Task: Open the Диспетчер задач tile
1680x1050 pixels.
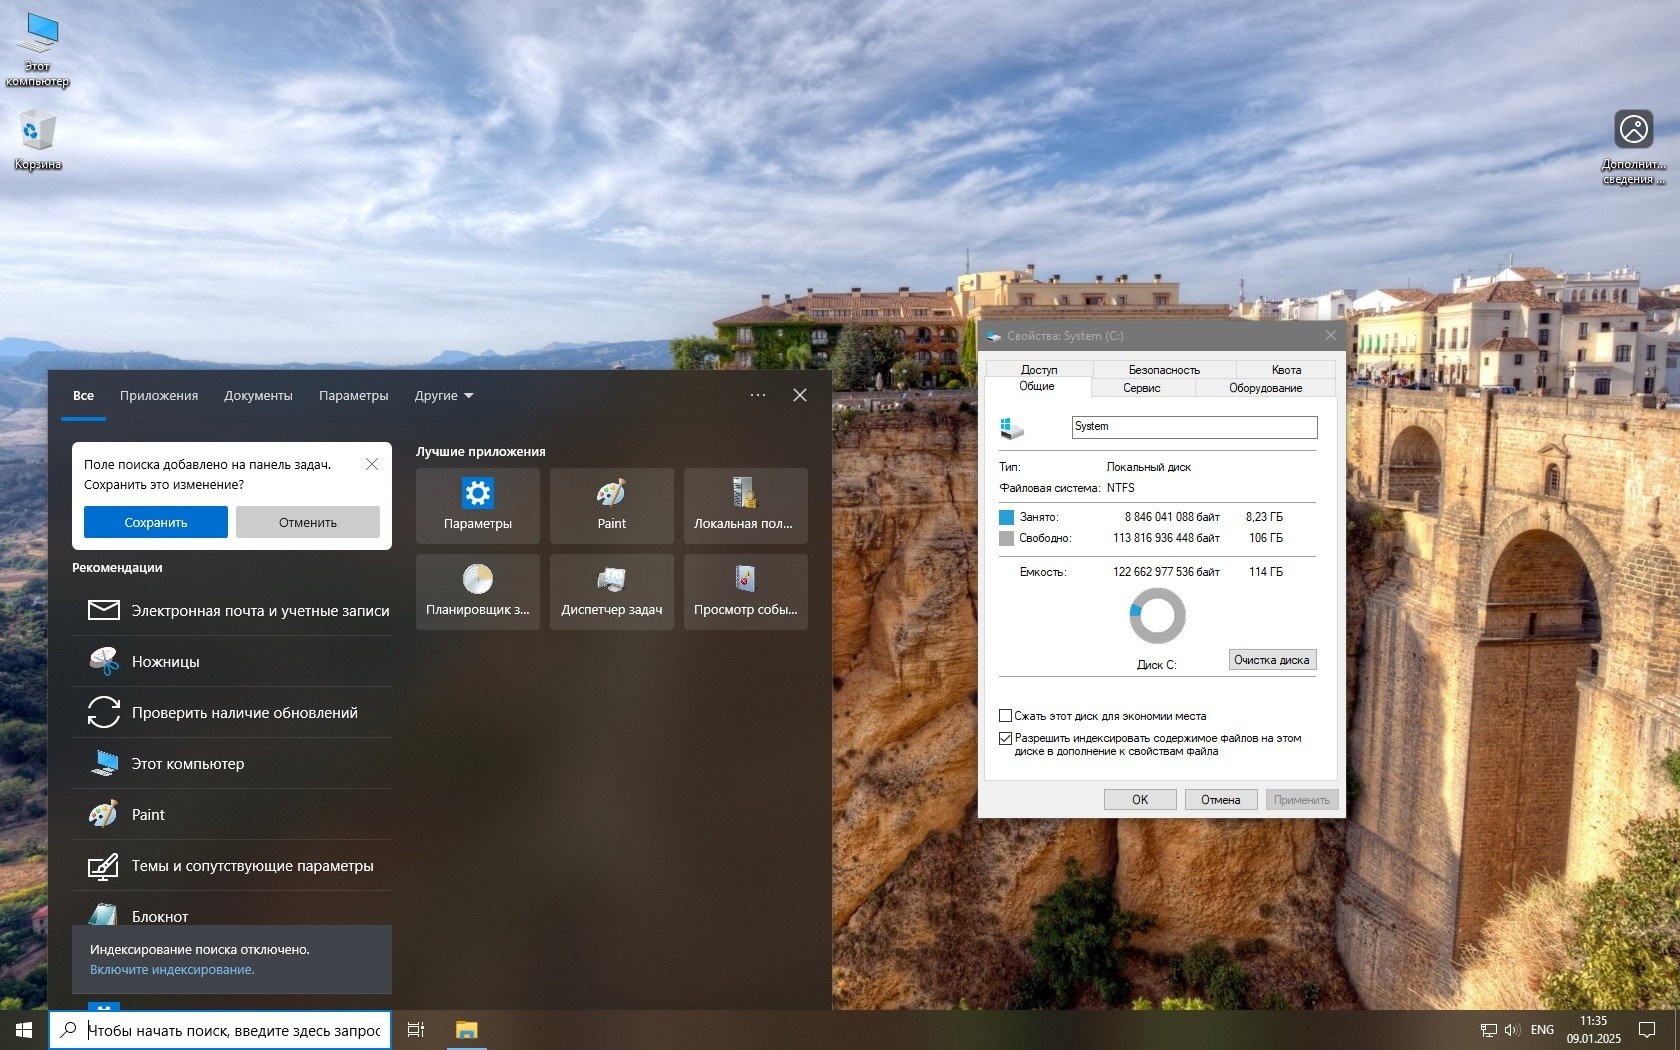Action: (611, 591)
